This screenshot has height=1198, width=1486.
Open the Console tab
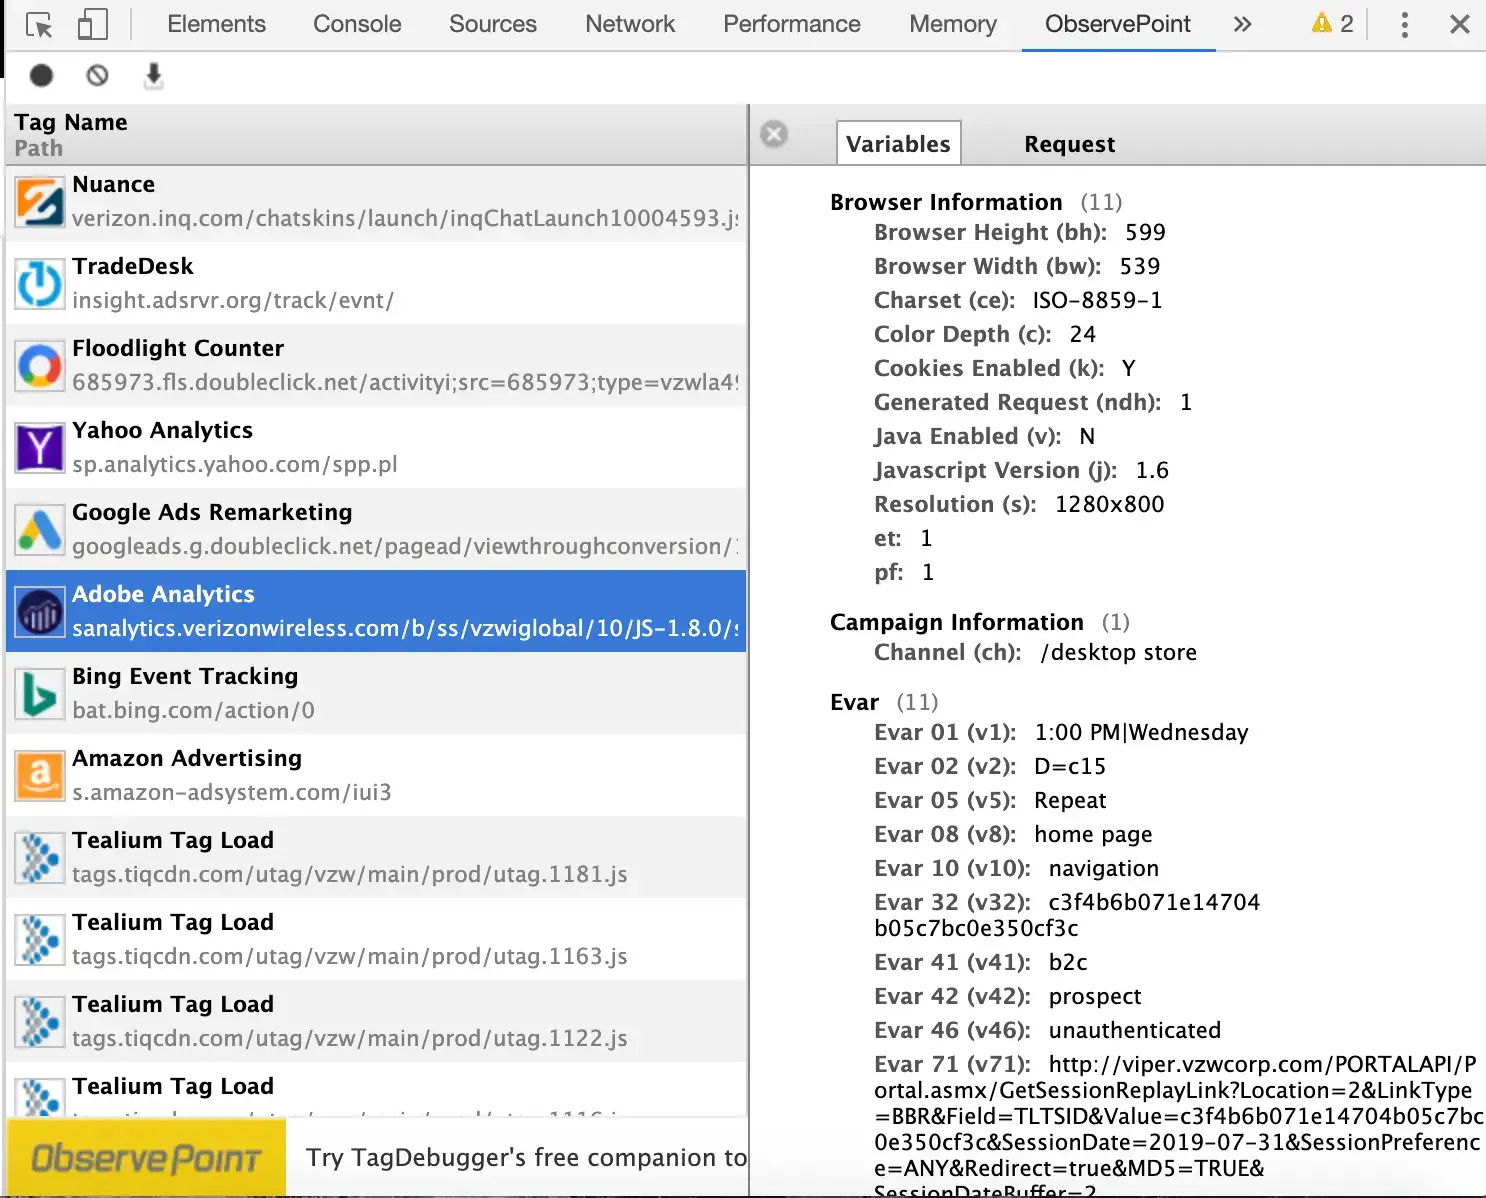[357, 24]
